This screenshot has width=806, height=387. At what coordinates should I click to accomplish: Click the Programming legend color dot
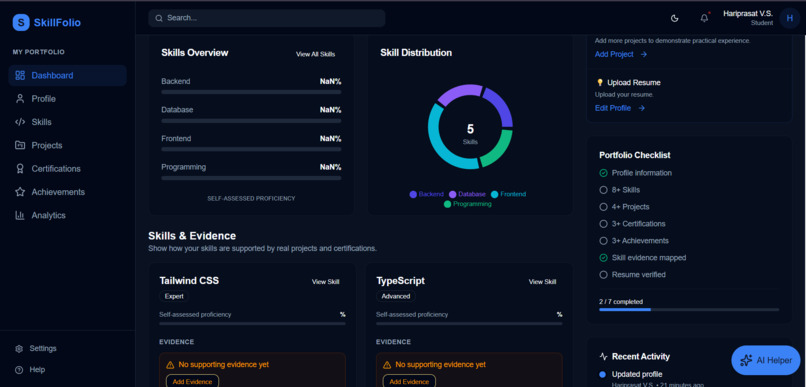coord(448,204)
